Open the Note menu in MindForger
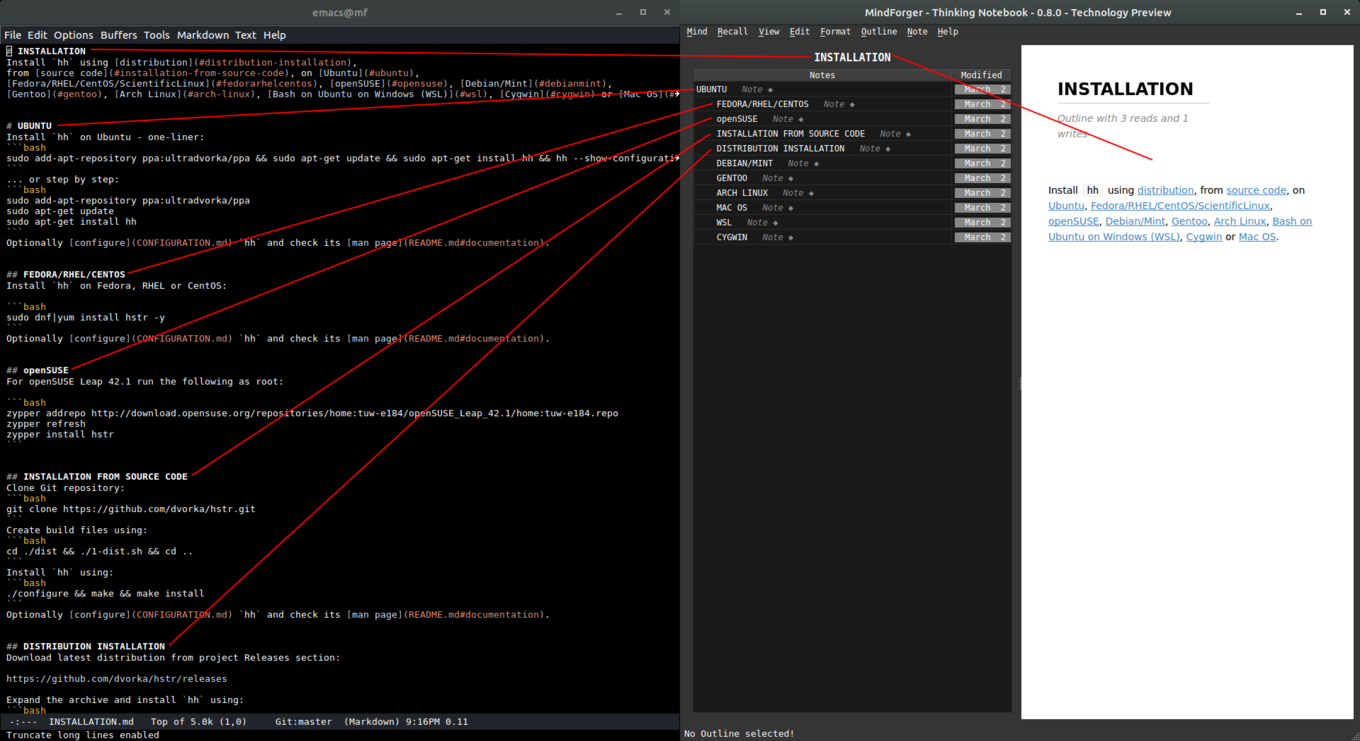Viewport: 1360px width, 741px height. click(x=917, y=32)
